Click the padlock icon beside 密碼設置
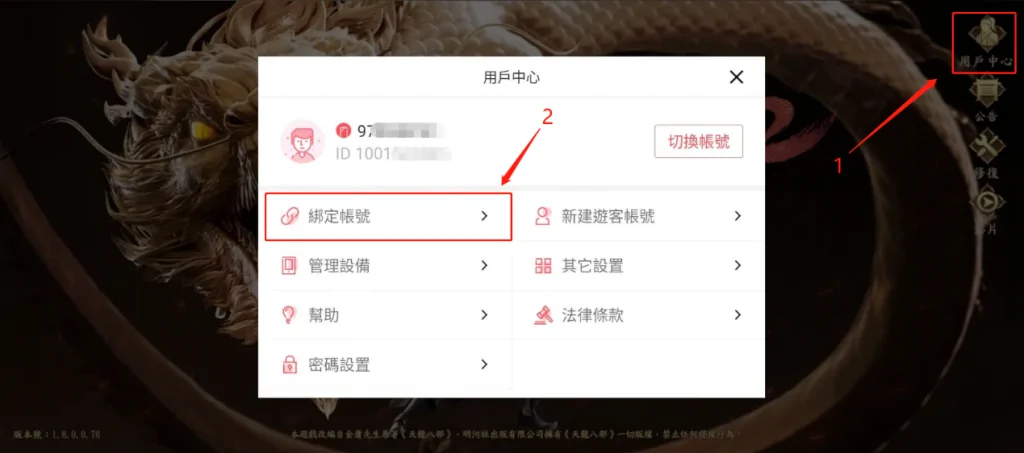Image resolution: width=1024 pixels, height=453 pixels. coord(289,365)
